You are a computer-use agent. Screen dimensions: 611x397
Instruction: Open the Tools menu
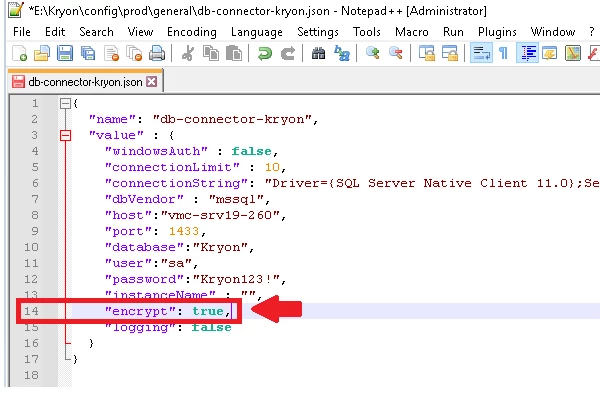pos(366,32)
